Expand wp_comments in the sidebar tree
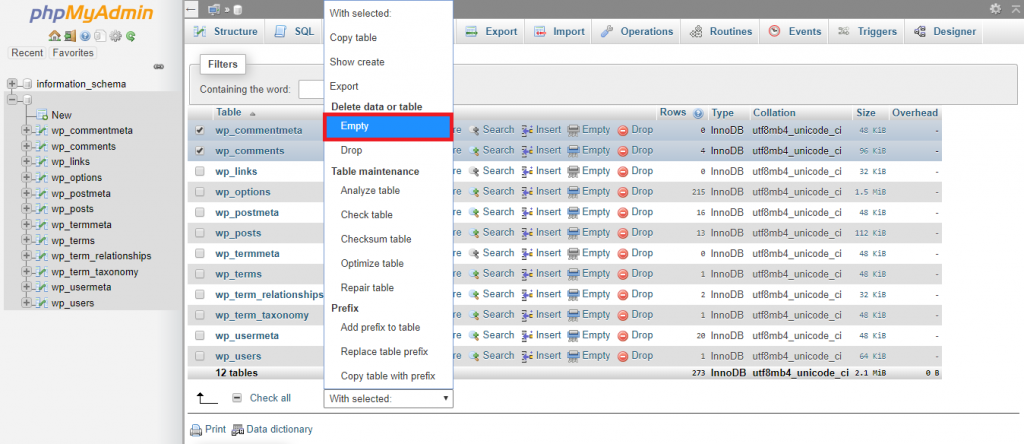The height and width of the screenshot is (444, 1024). 27,146
